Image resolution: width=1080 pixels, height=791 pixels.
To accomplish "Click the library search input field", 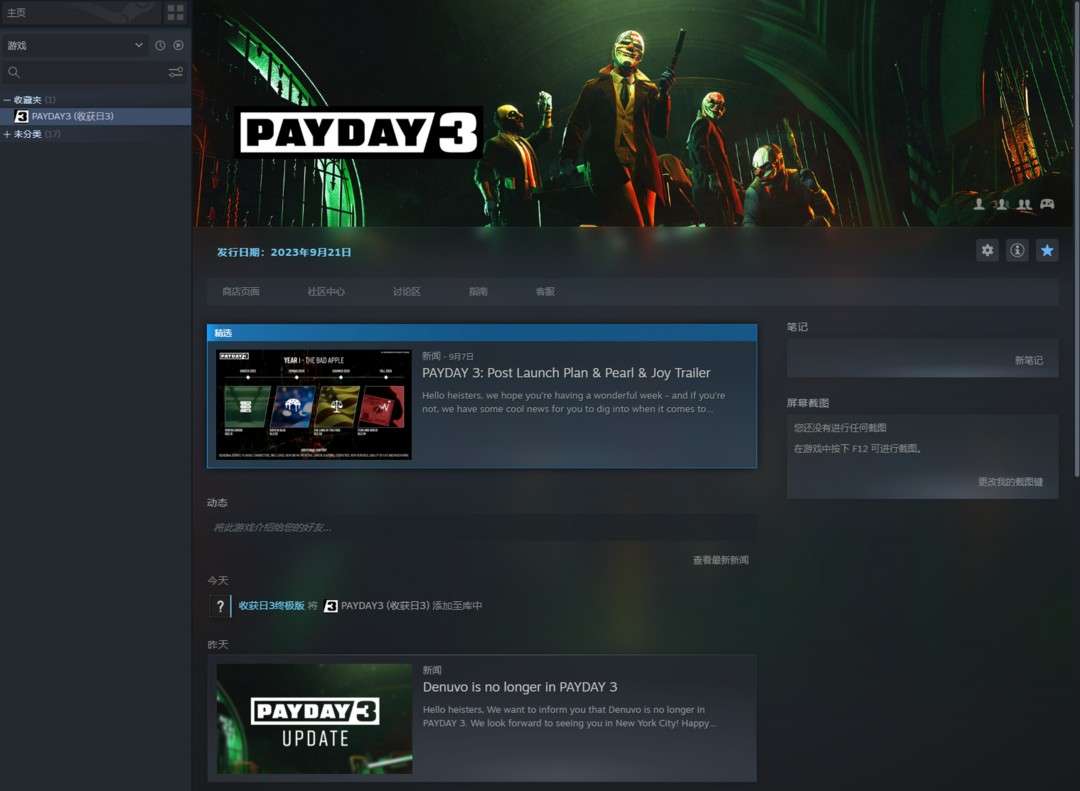I will click(x=93, y=72).
